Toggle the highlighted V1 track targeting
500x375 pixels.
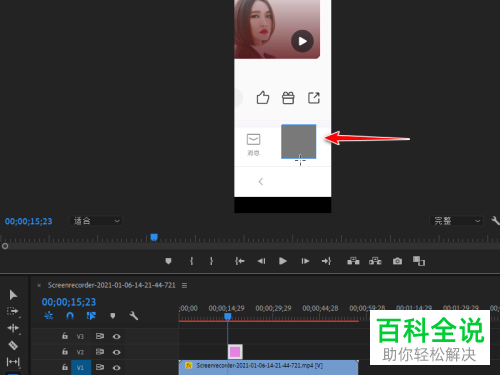tap(81, 367)
